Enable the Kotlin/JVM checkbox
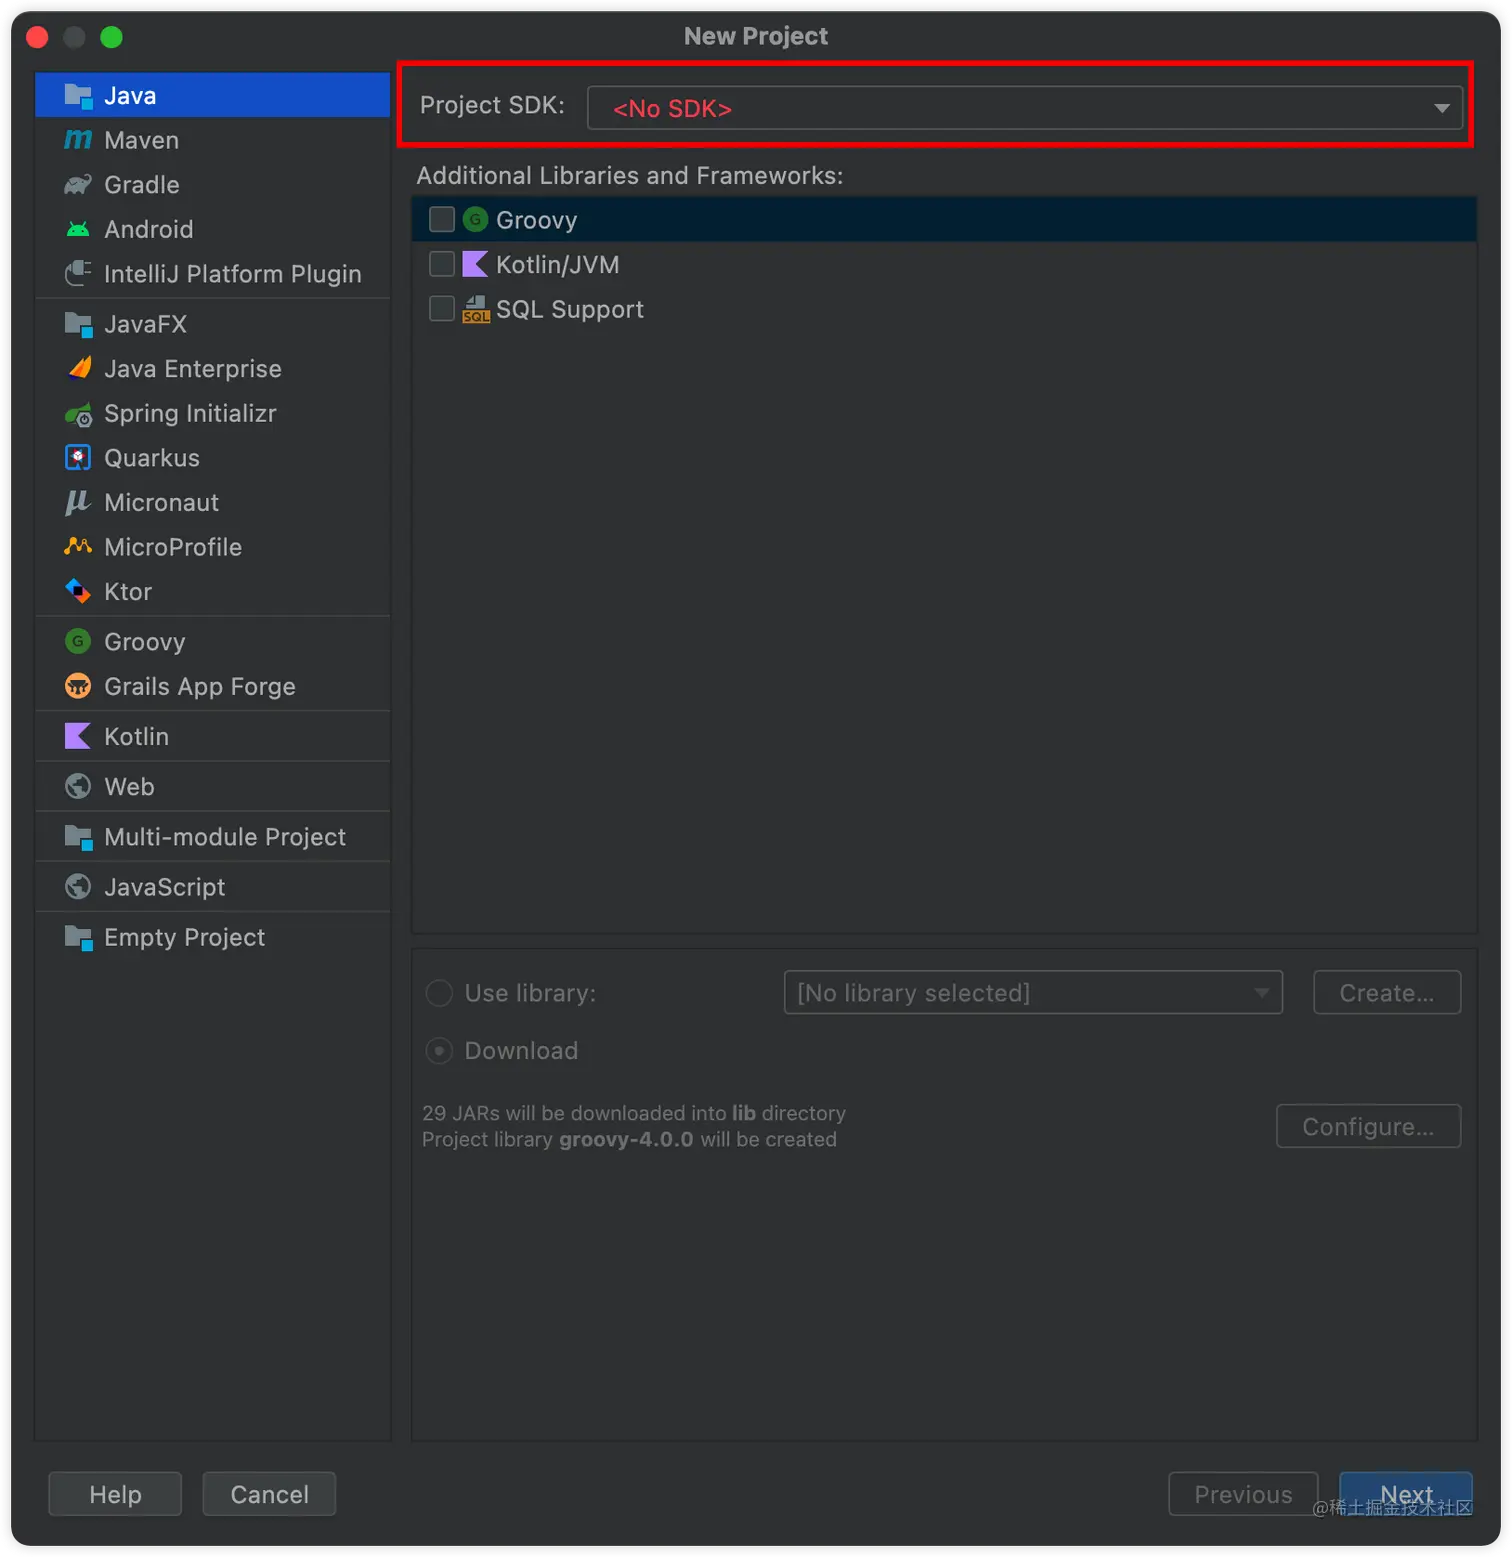 [x=442, y=265]
